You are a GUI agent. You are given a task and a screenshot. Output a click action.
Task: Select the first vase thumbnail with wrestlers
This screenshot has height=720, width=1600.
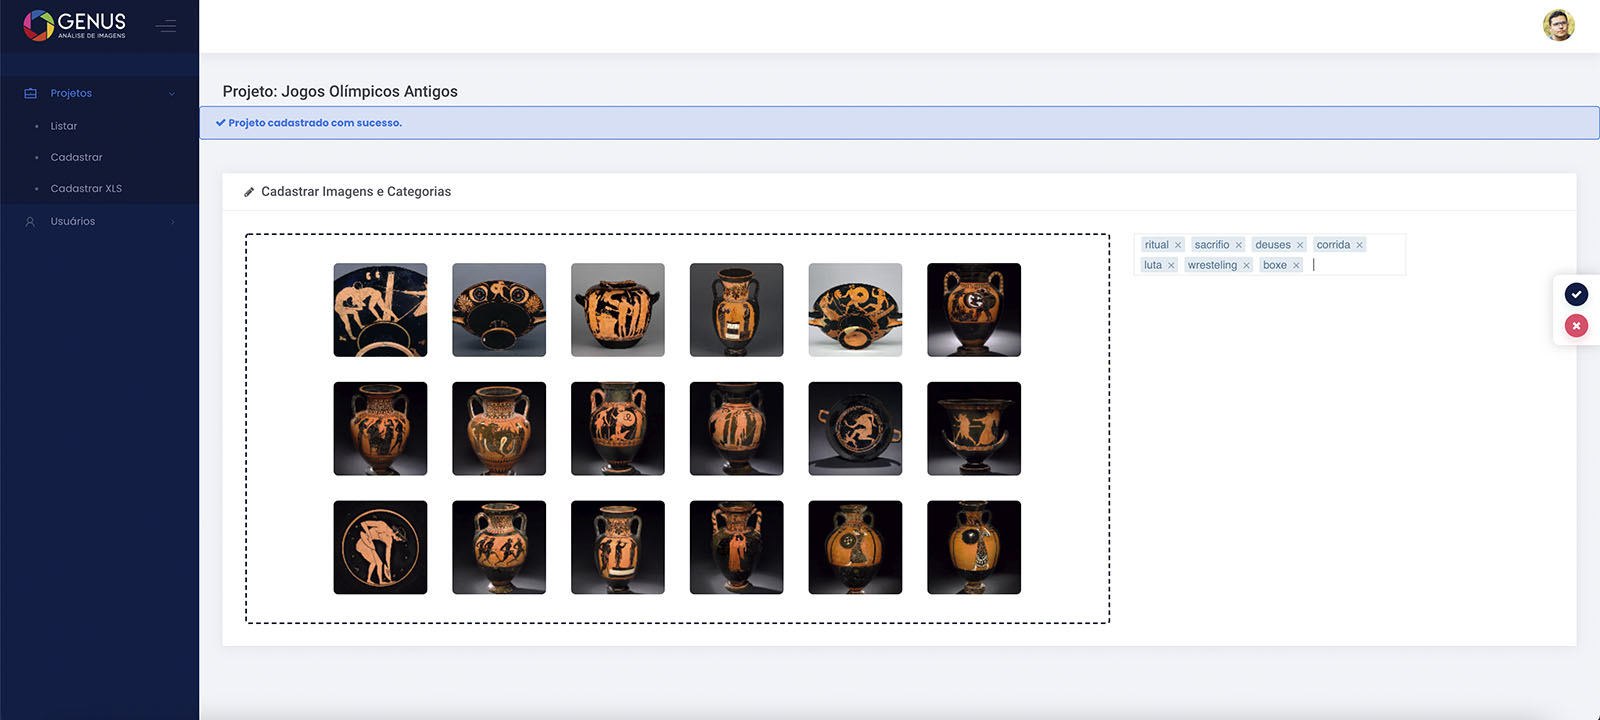tap(380, 310)
